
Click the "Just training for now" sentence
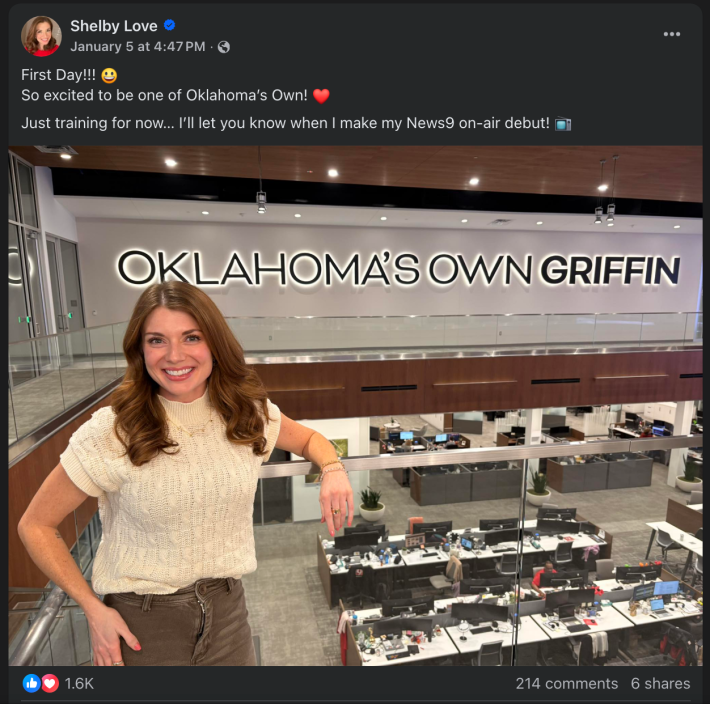coord(285,123)
